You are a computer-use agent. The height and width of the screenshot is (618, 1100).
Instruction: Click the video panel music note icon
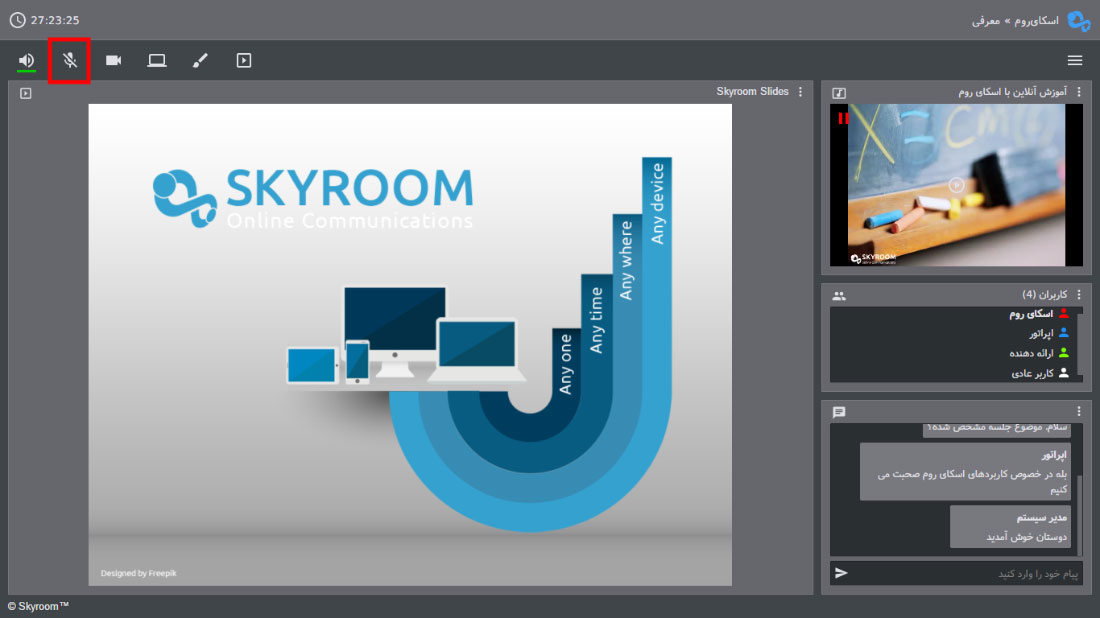pyautogui.click(x=839, y=93)
